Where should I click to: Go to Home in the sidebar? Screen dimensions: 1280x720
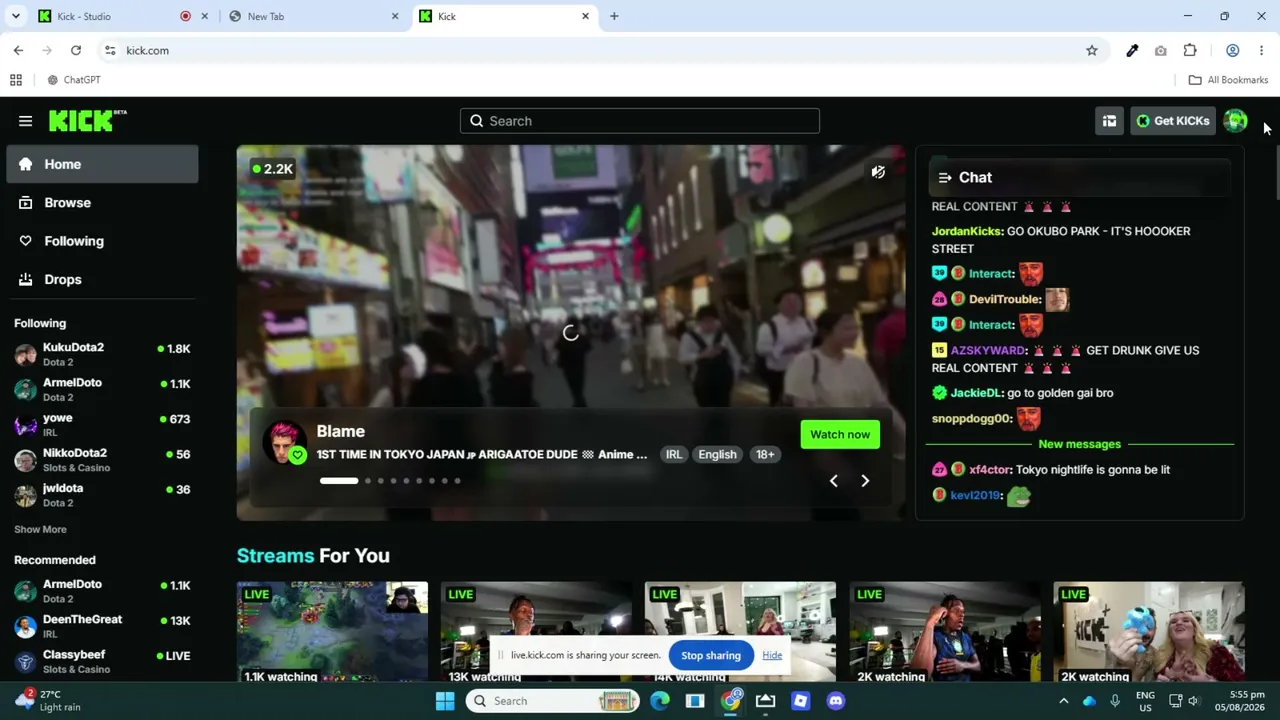[102, 164]
